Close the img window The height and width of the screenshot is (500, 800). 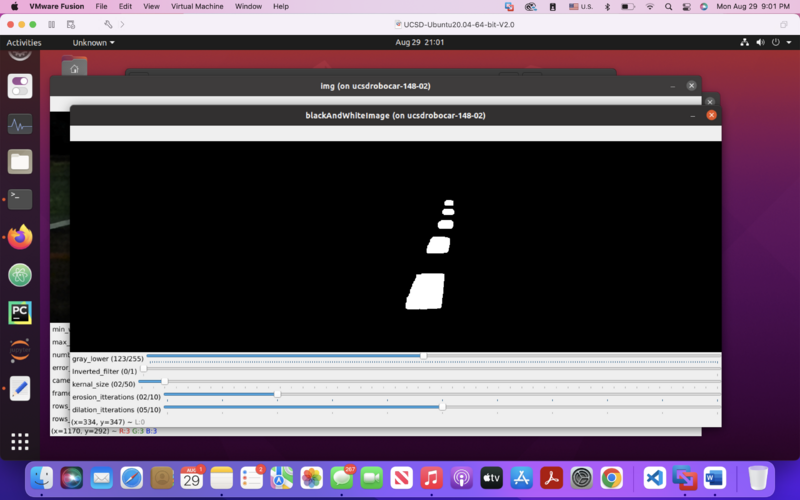click(x=691, y=86)
